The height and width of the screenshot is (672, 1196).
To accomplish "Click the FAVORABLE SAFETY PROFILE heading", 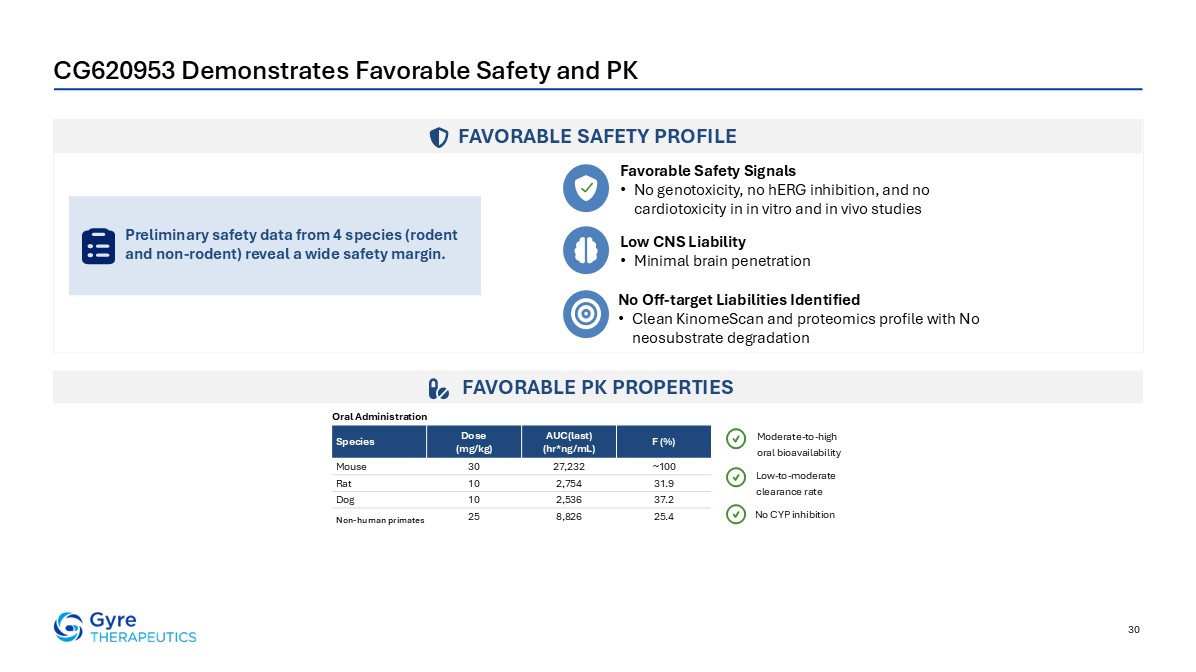I will click(x=597, y=137).
